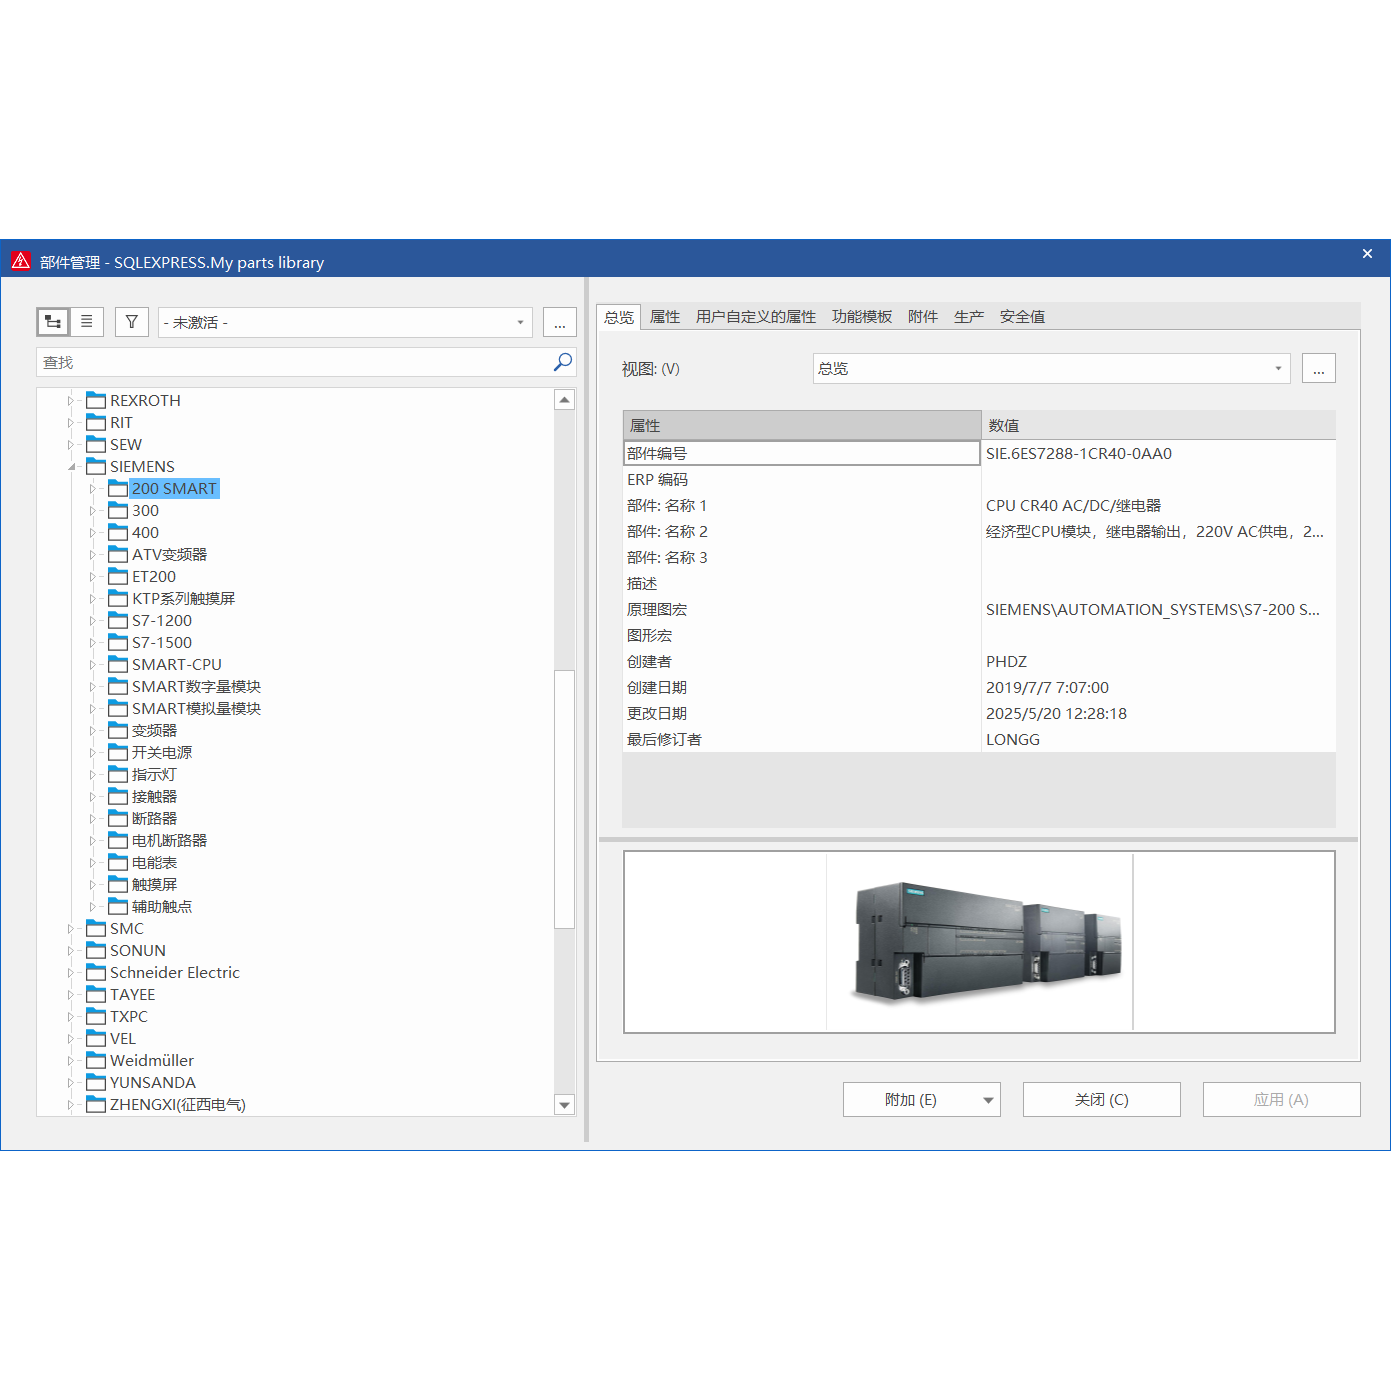The height and width of the screenshot is (1391, 1391).
Task: Switch to the 总览 tab
Action: click(x=619, y=316)
